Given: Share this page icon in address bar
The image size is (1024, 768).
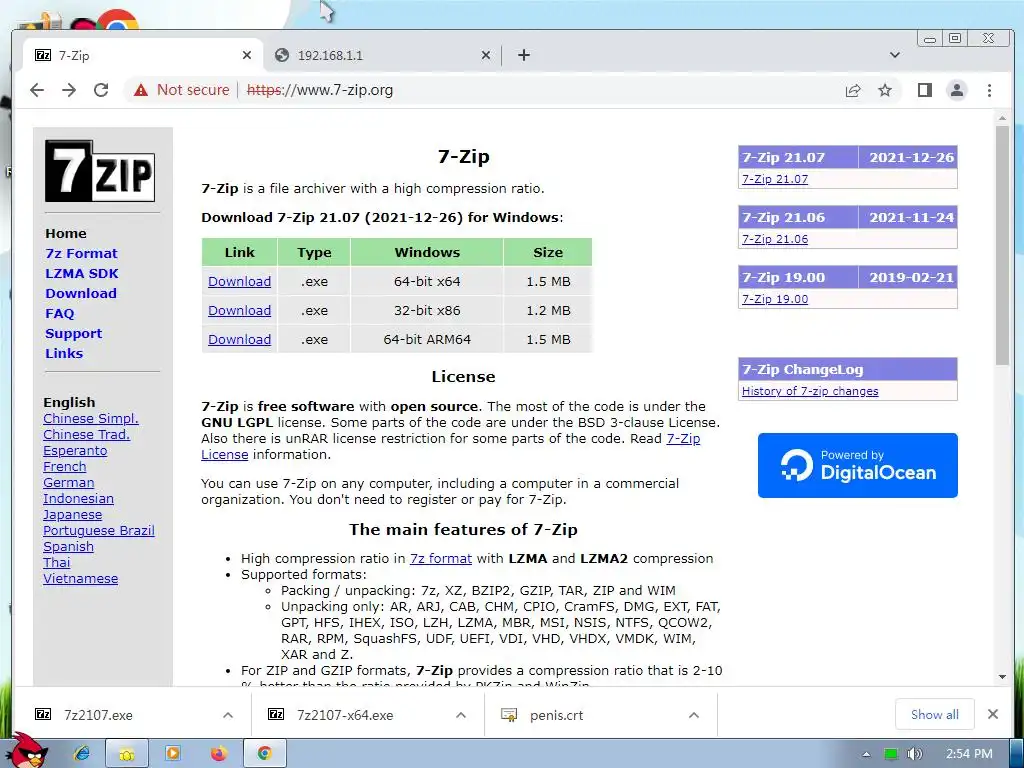Looking at the screenshot, I should tap(853, 90).
